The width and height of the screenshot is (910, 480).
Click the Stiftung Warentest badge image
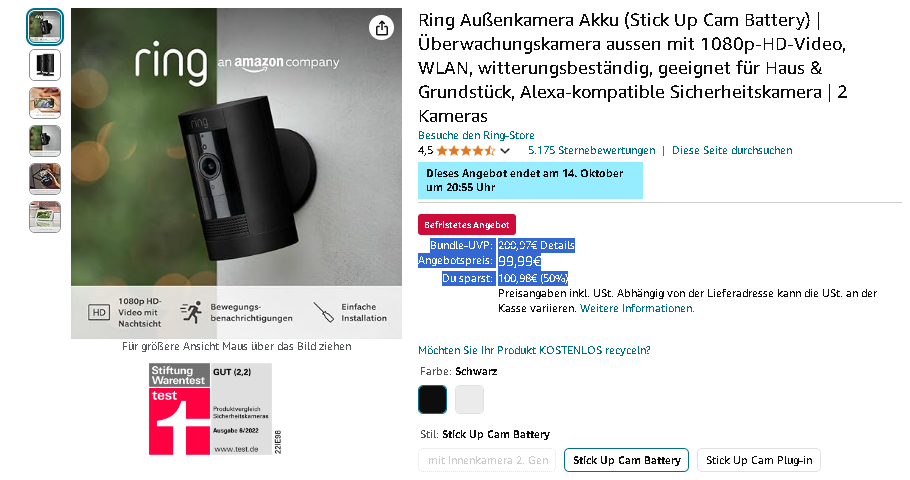[210, 409]
